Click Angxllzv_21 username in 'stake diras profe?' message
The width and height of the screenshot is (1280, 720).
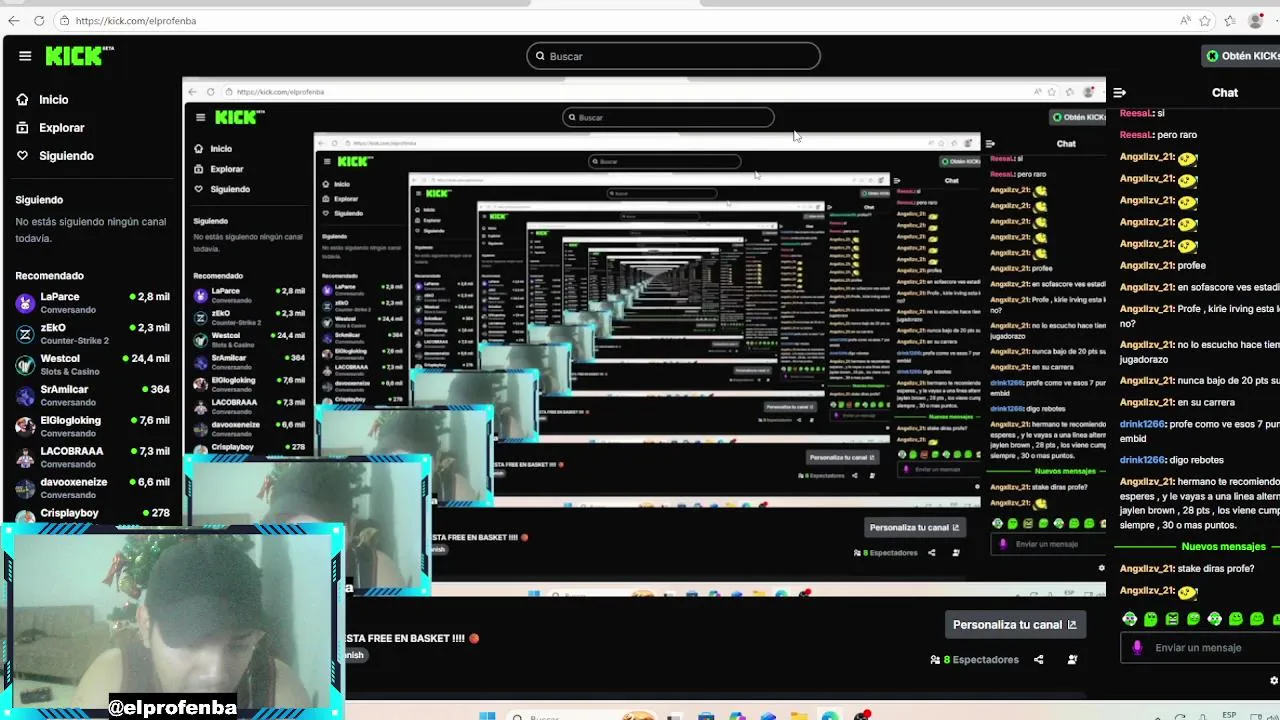1147,569
